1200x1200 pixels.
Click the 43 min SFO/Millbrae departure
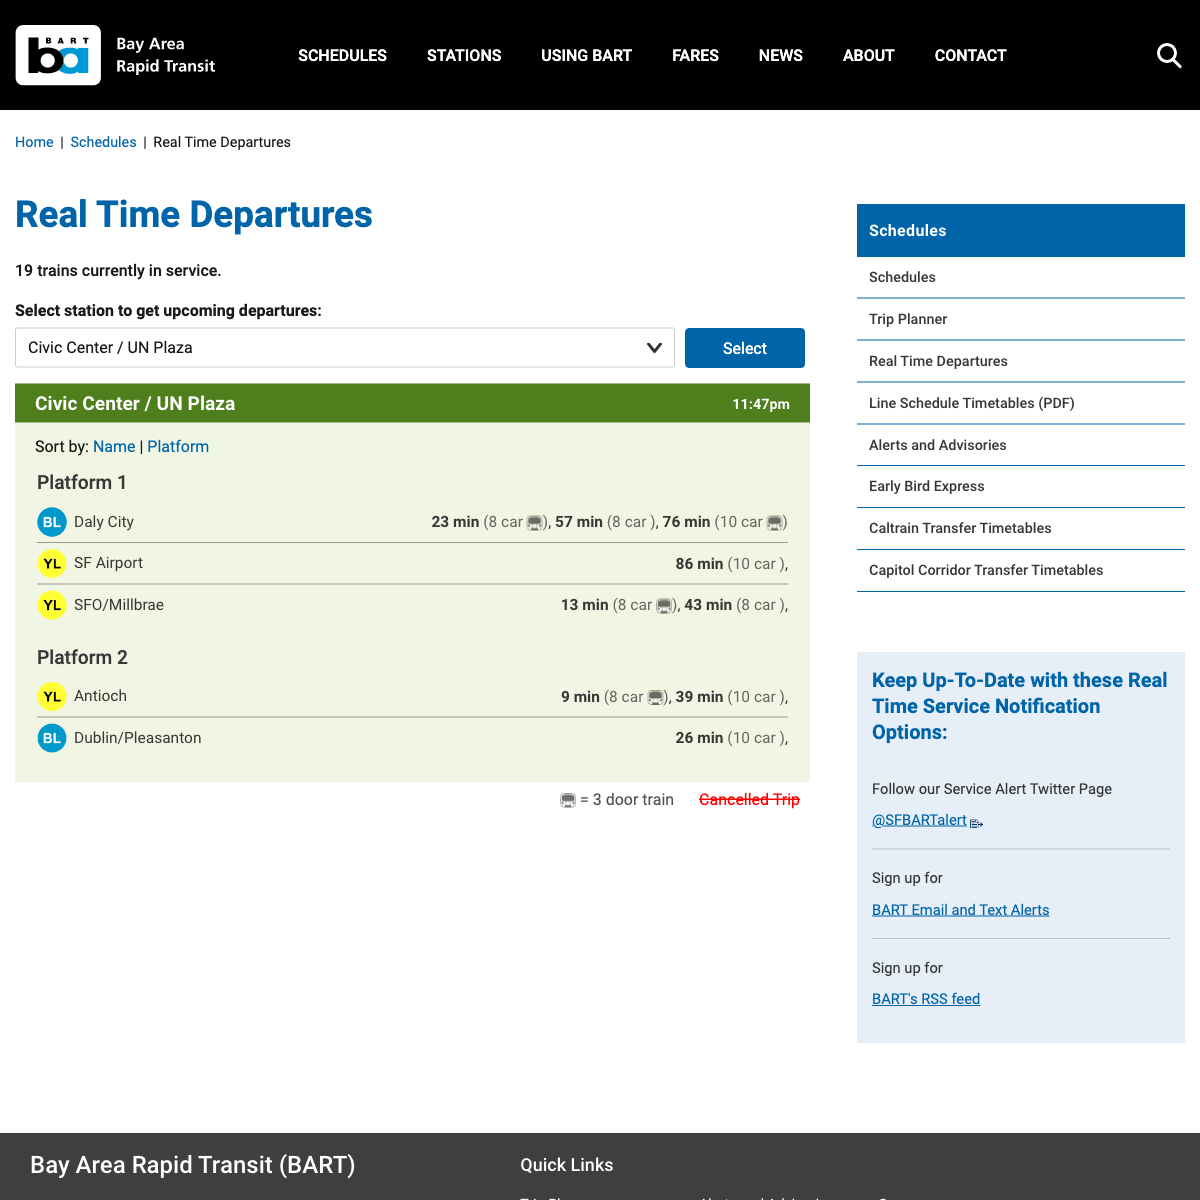pyautogui.click(x=708, y=605)
